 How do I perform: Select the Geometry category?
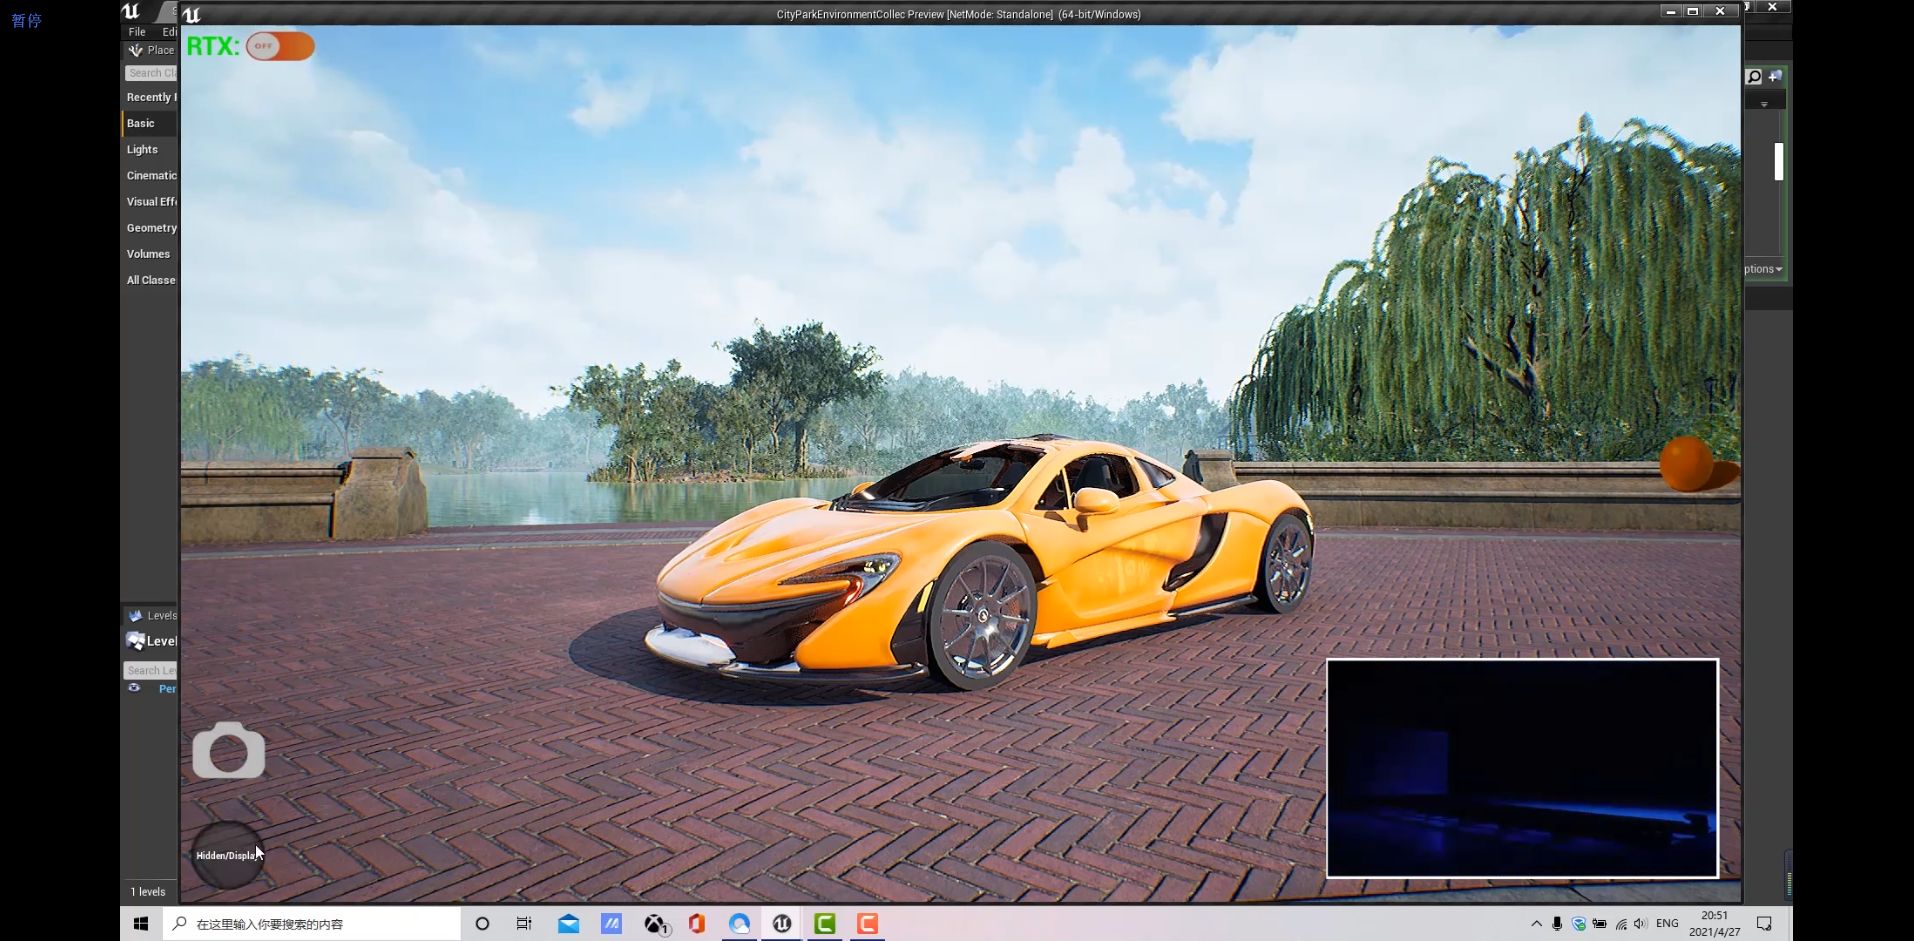150,228
